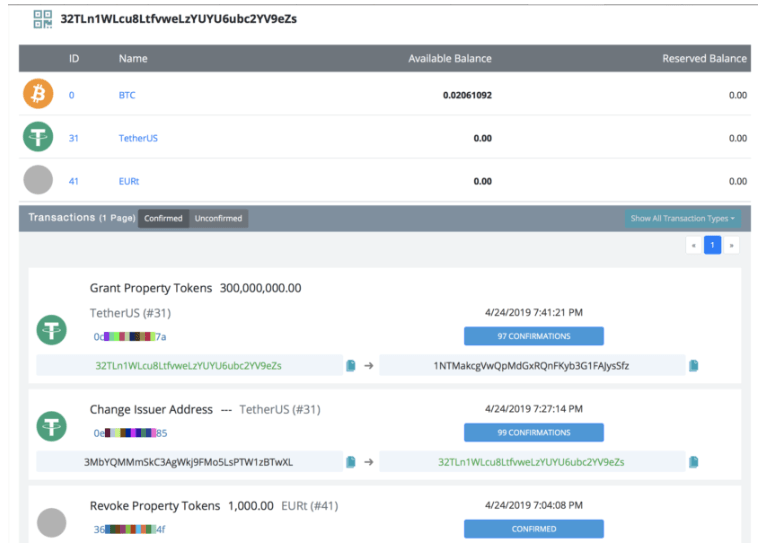Copy recipient address in Change Issuer transaction
The width and height of the screenshot is (760, 555).
pos(694,462)
